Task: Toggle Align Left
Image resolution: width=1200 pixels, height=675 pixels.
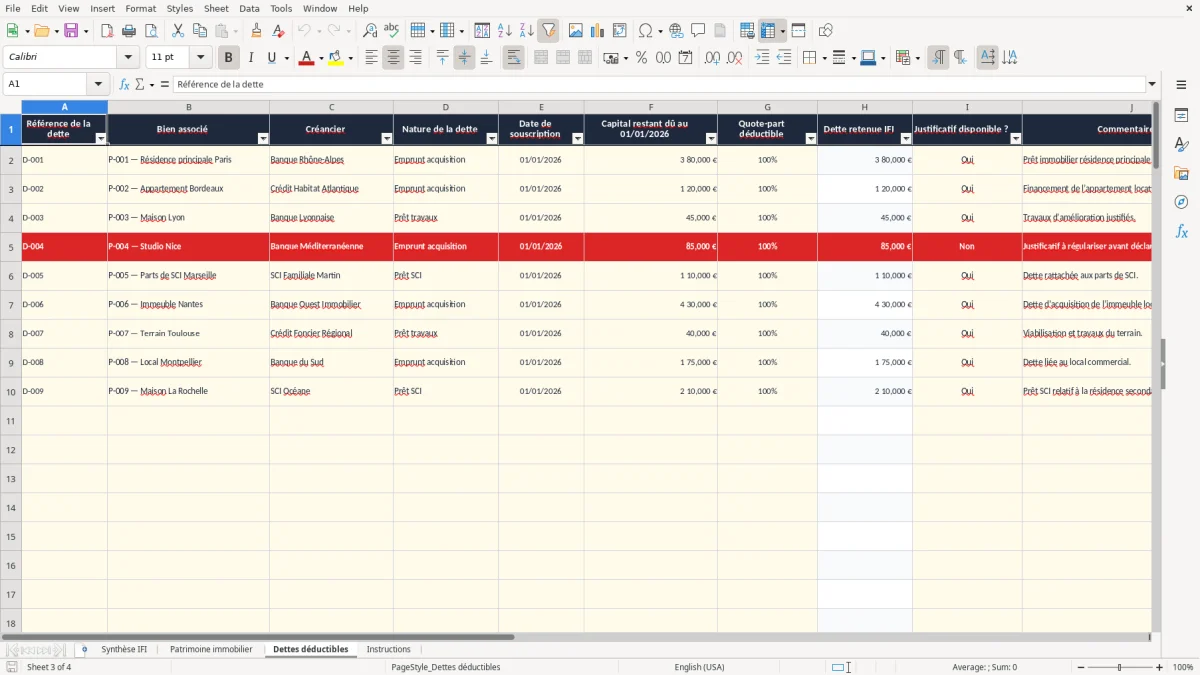Action: (371, 58)
